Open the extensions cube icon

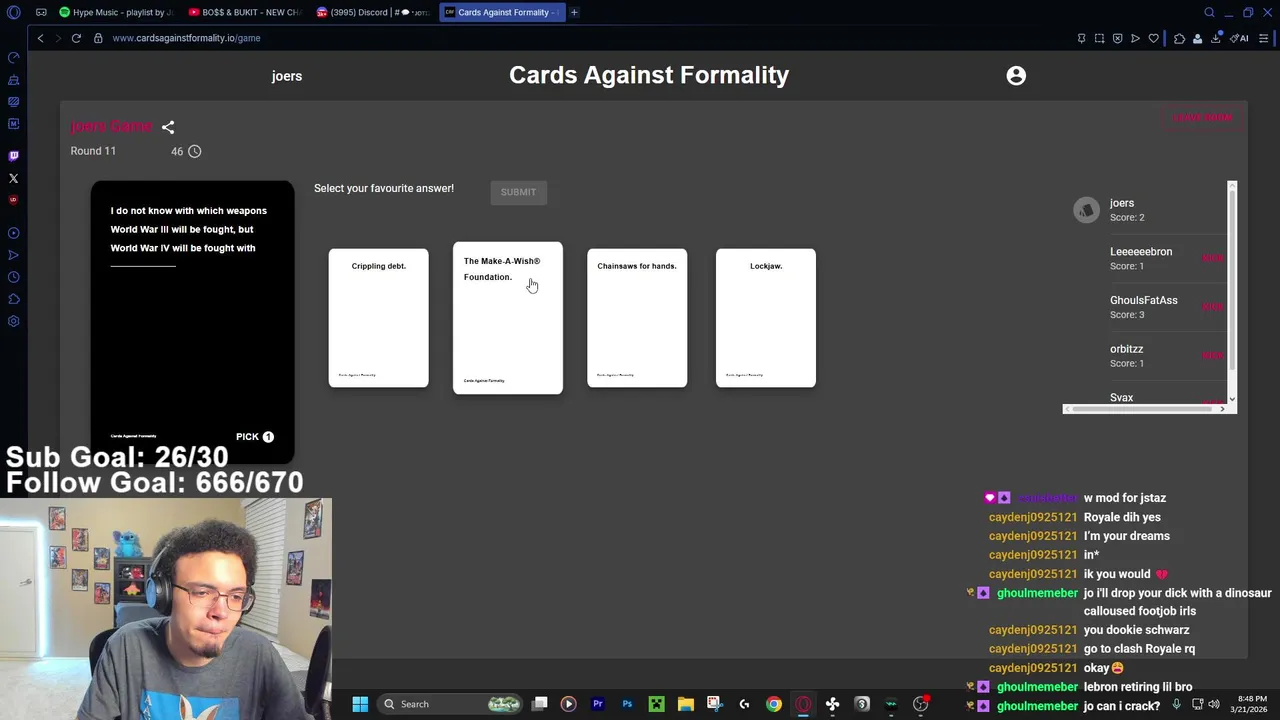[1179, 38]
